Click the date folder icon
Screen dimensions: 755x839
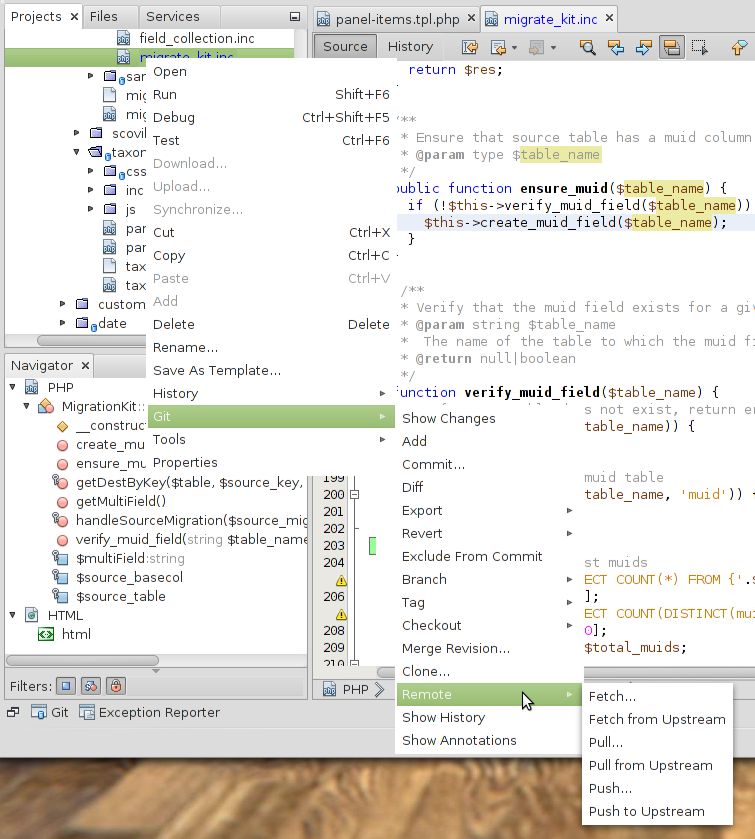tap(83, 324)
